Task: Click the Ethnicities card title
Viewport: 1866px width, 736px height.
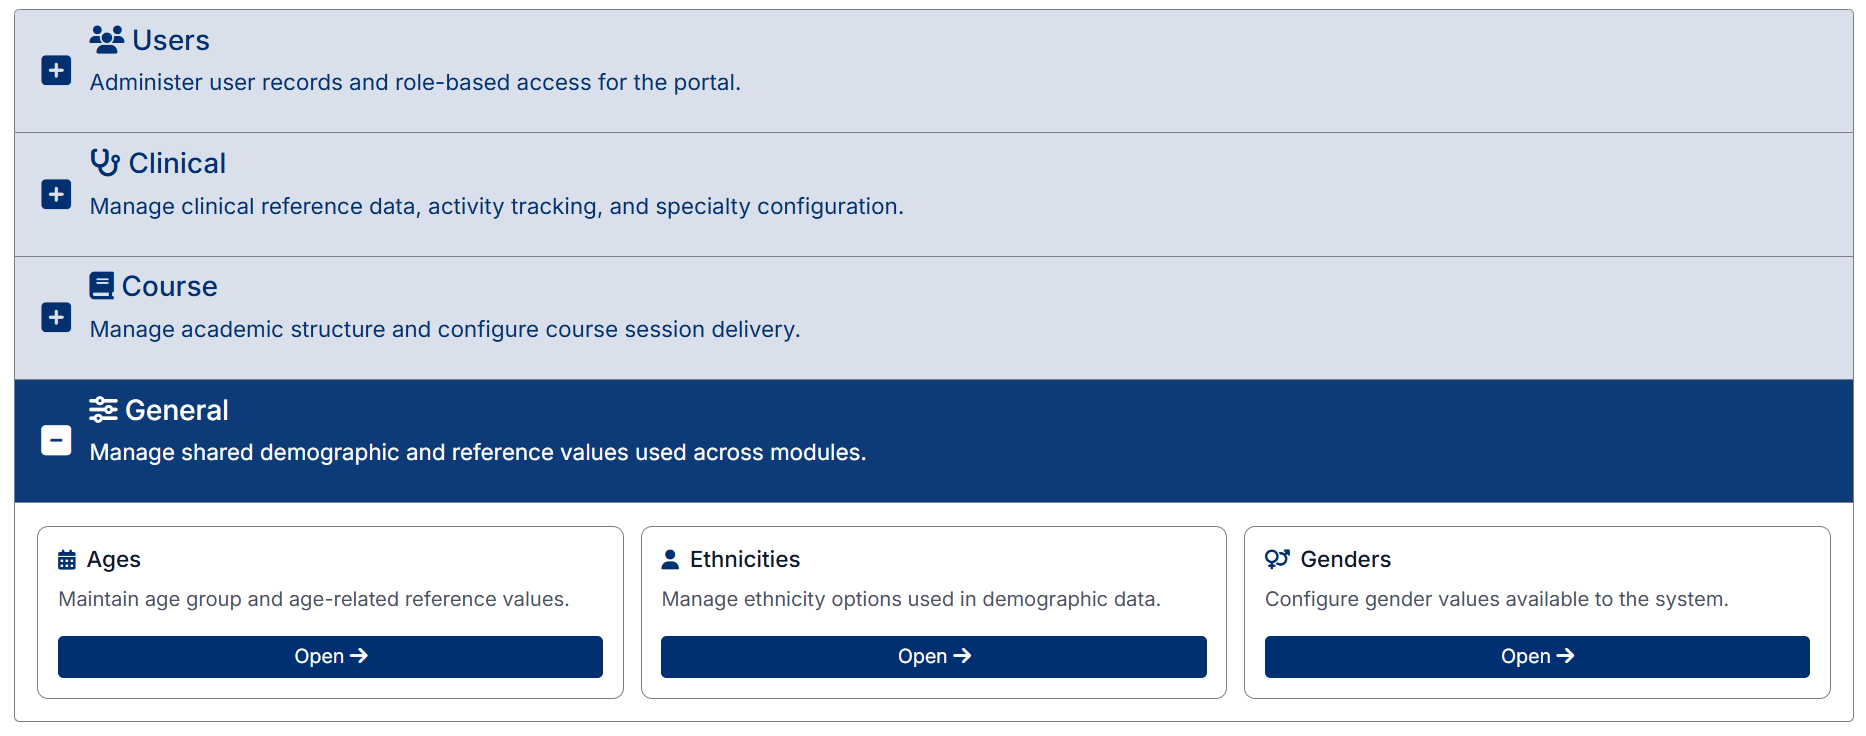Action: [745, 560]
